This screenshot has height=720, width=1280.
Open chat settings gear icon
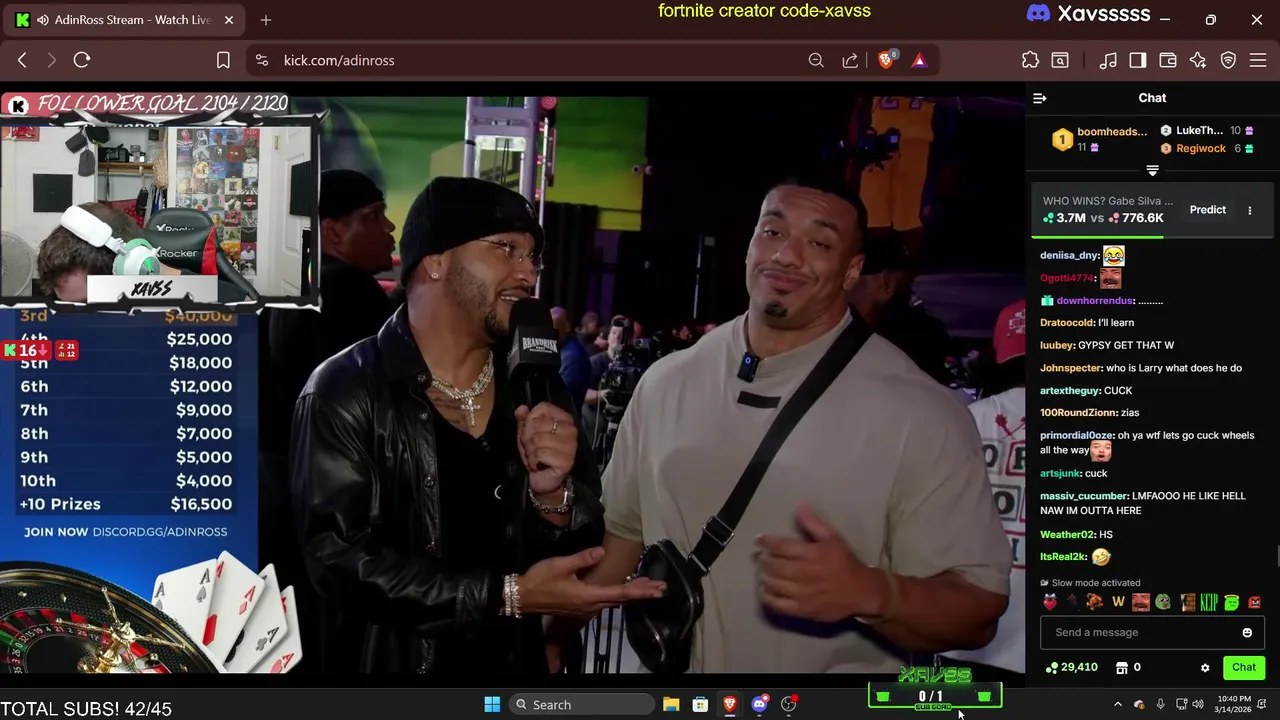pyautogui.click(x=1205, y=668)
